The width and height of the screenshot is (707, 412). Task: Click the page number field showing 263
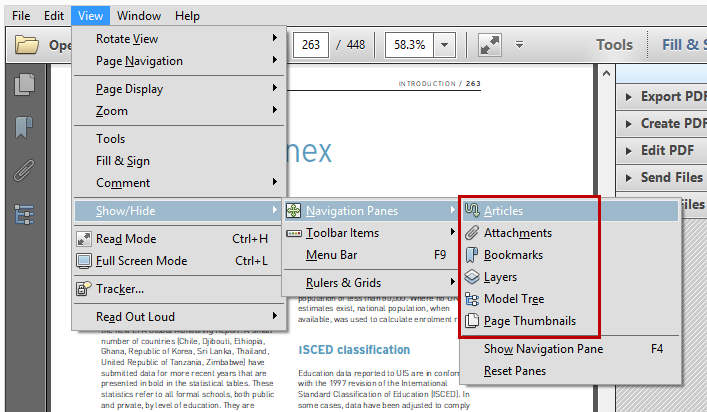(x=311, y=45)
